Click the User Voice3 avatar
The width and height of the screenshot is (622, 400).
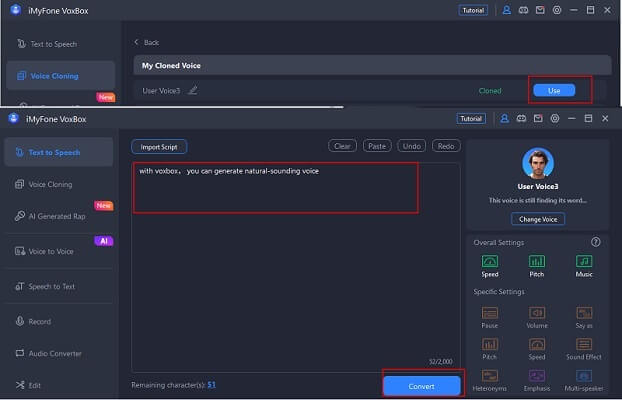pyautogui.click(x=538, y=163)
